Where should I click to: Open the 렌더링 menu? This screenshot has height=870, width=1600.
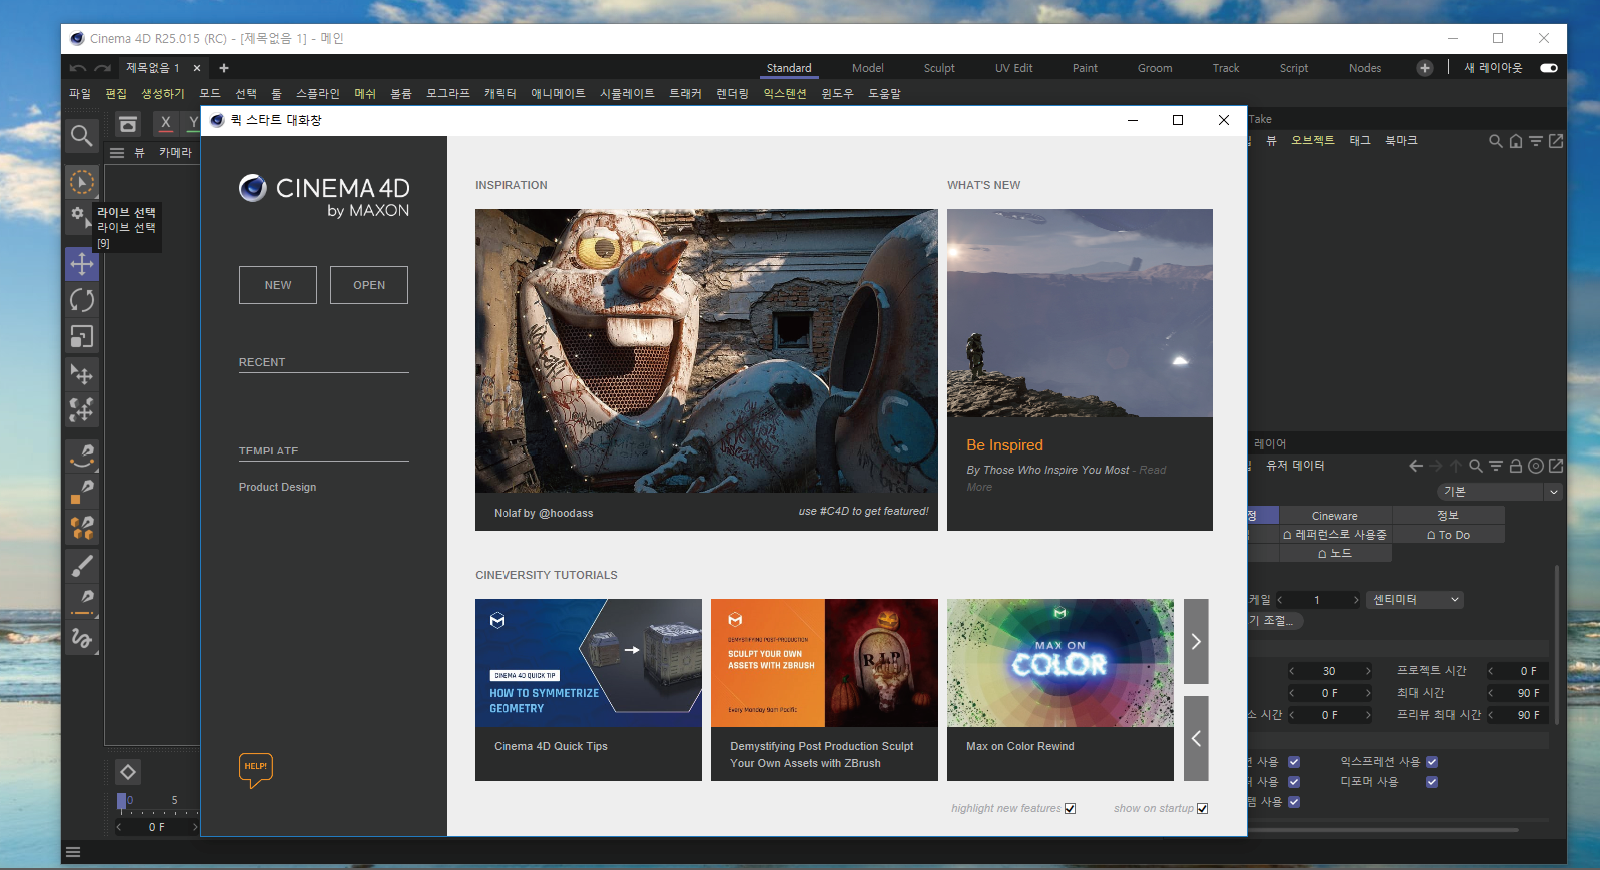(x=732, y=94)
